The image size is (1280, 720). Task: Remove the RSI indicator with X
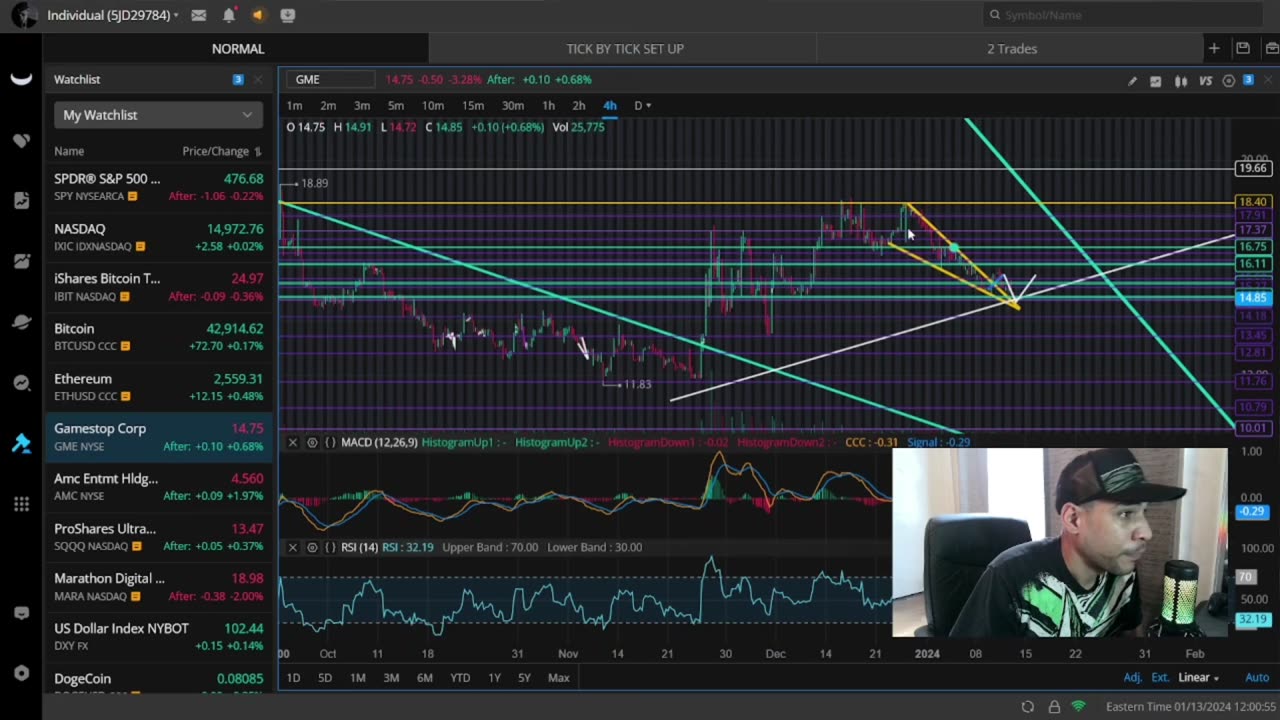[292, 547]
